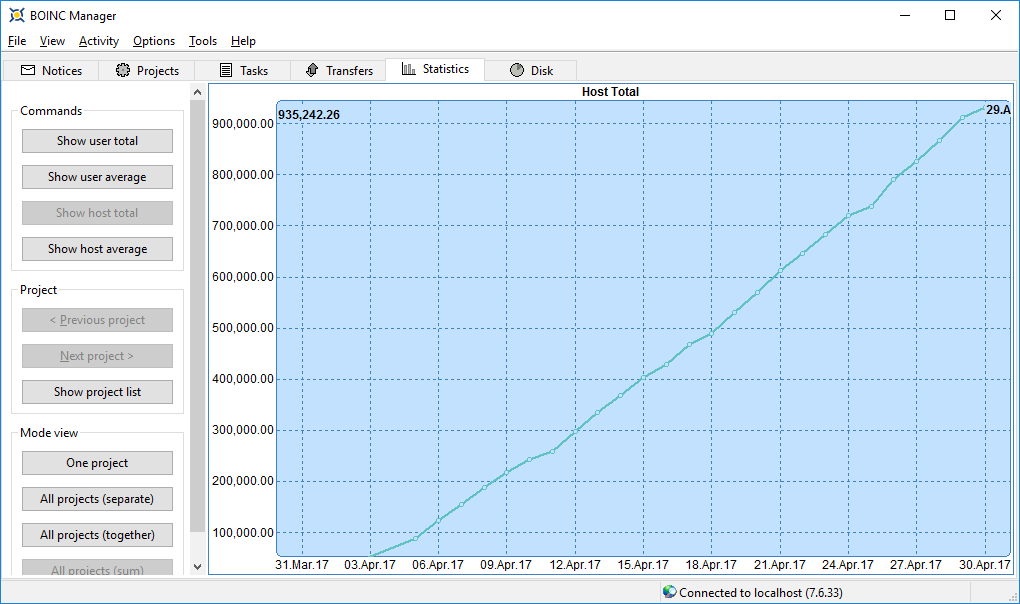Click the All projects (sum) button

(98, 567)
